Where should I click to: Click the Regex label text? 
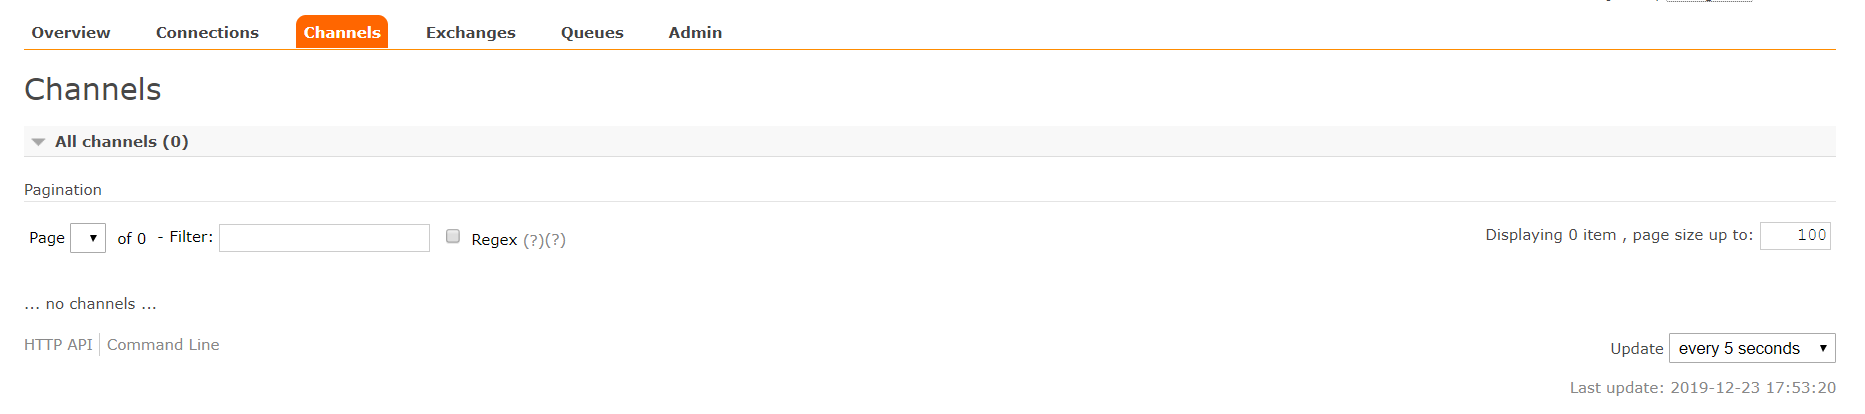(x=494, y=240)
